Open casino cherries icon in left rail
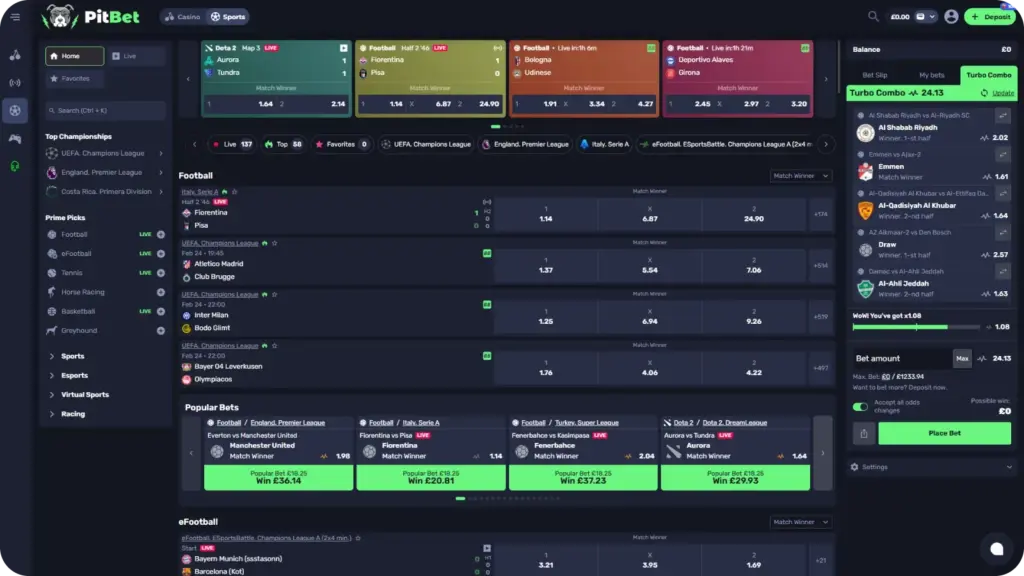 click(14, 56)
